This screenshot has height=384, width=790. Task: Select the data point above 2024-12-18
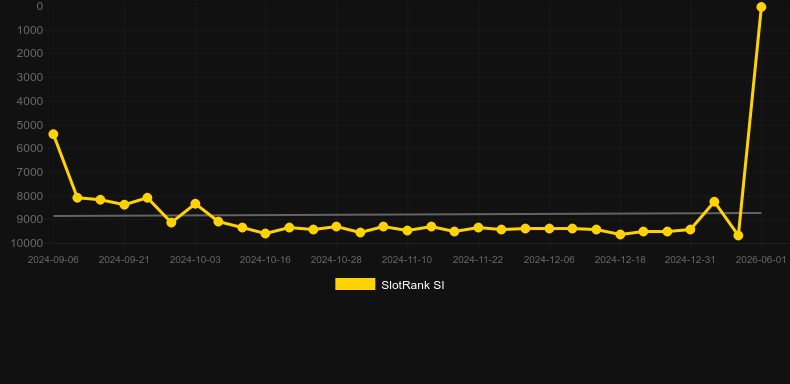(x=620, y=234)
